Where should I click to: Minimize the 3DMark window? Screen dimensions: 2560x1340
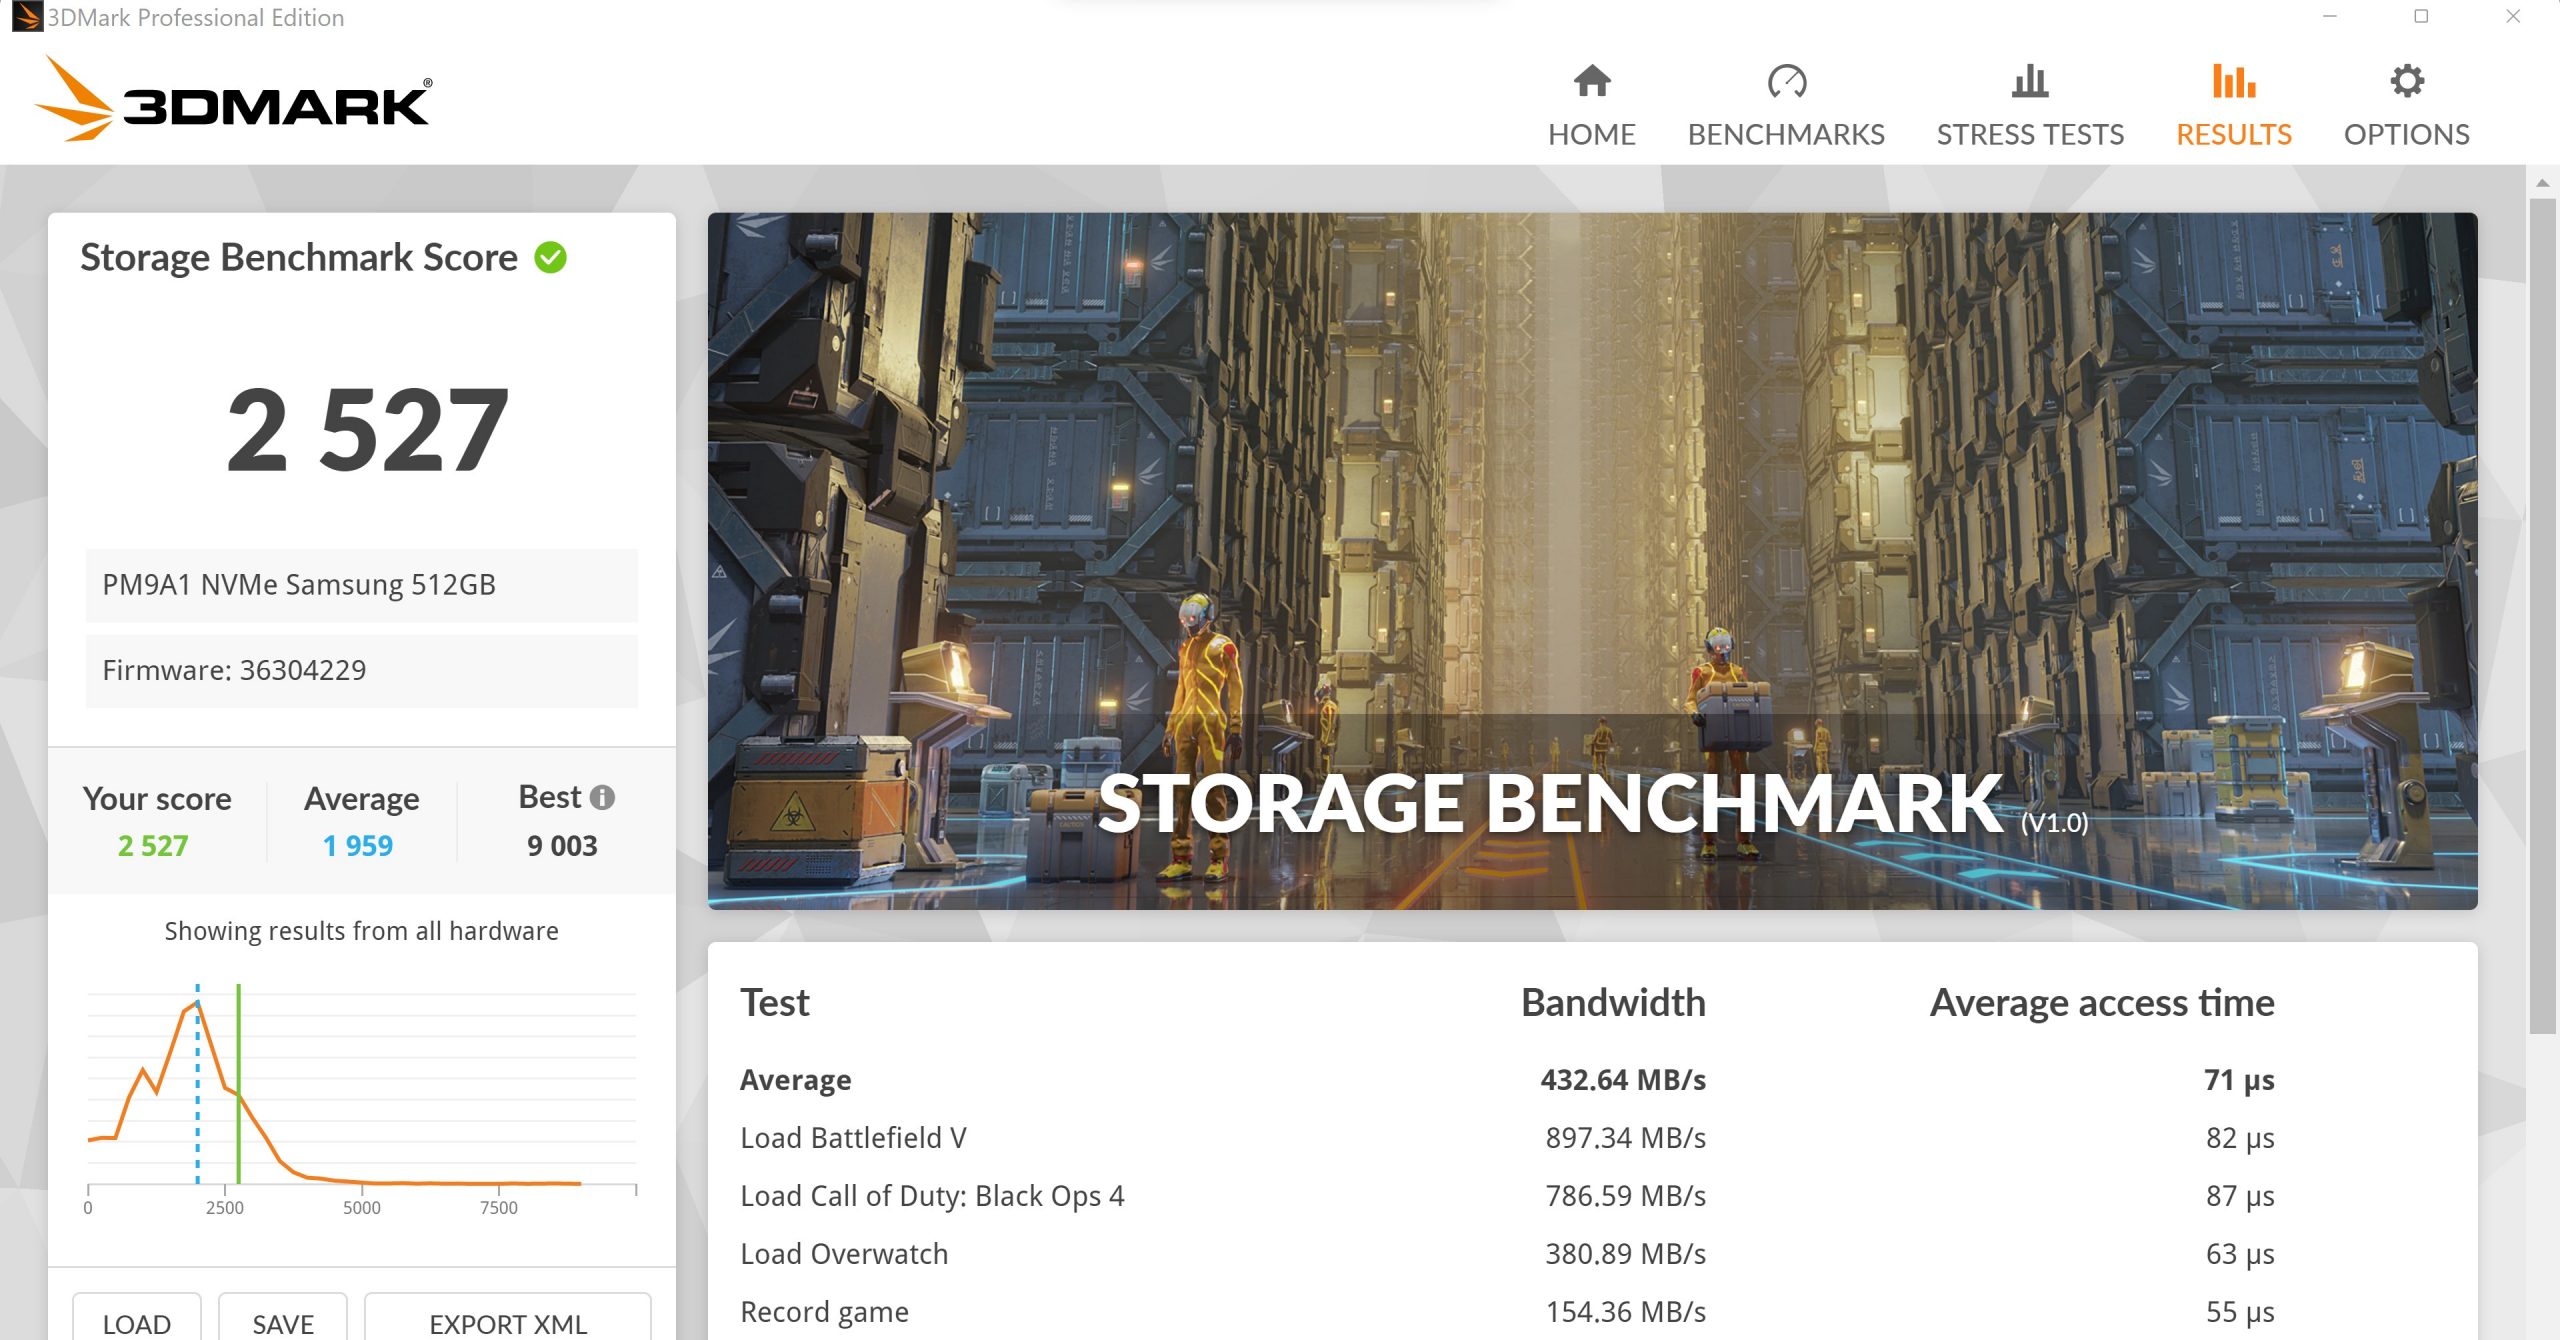2329,16
